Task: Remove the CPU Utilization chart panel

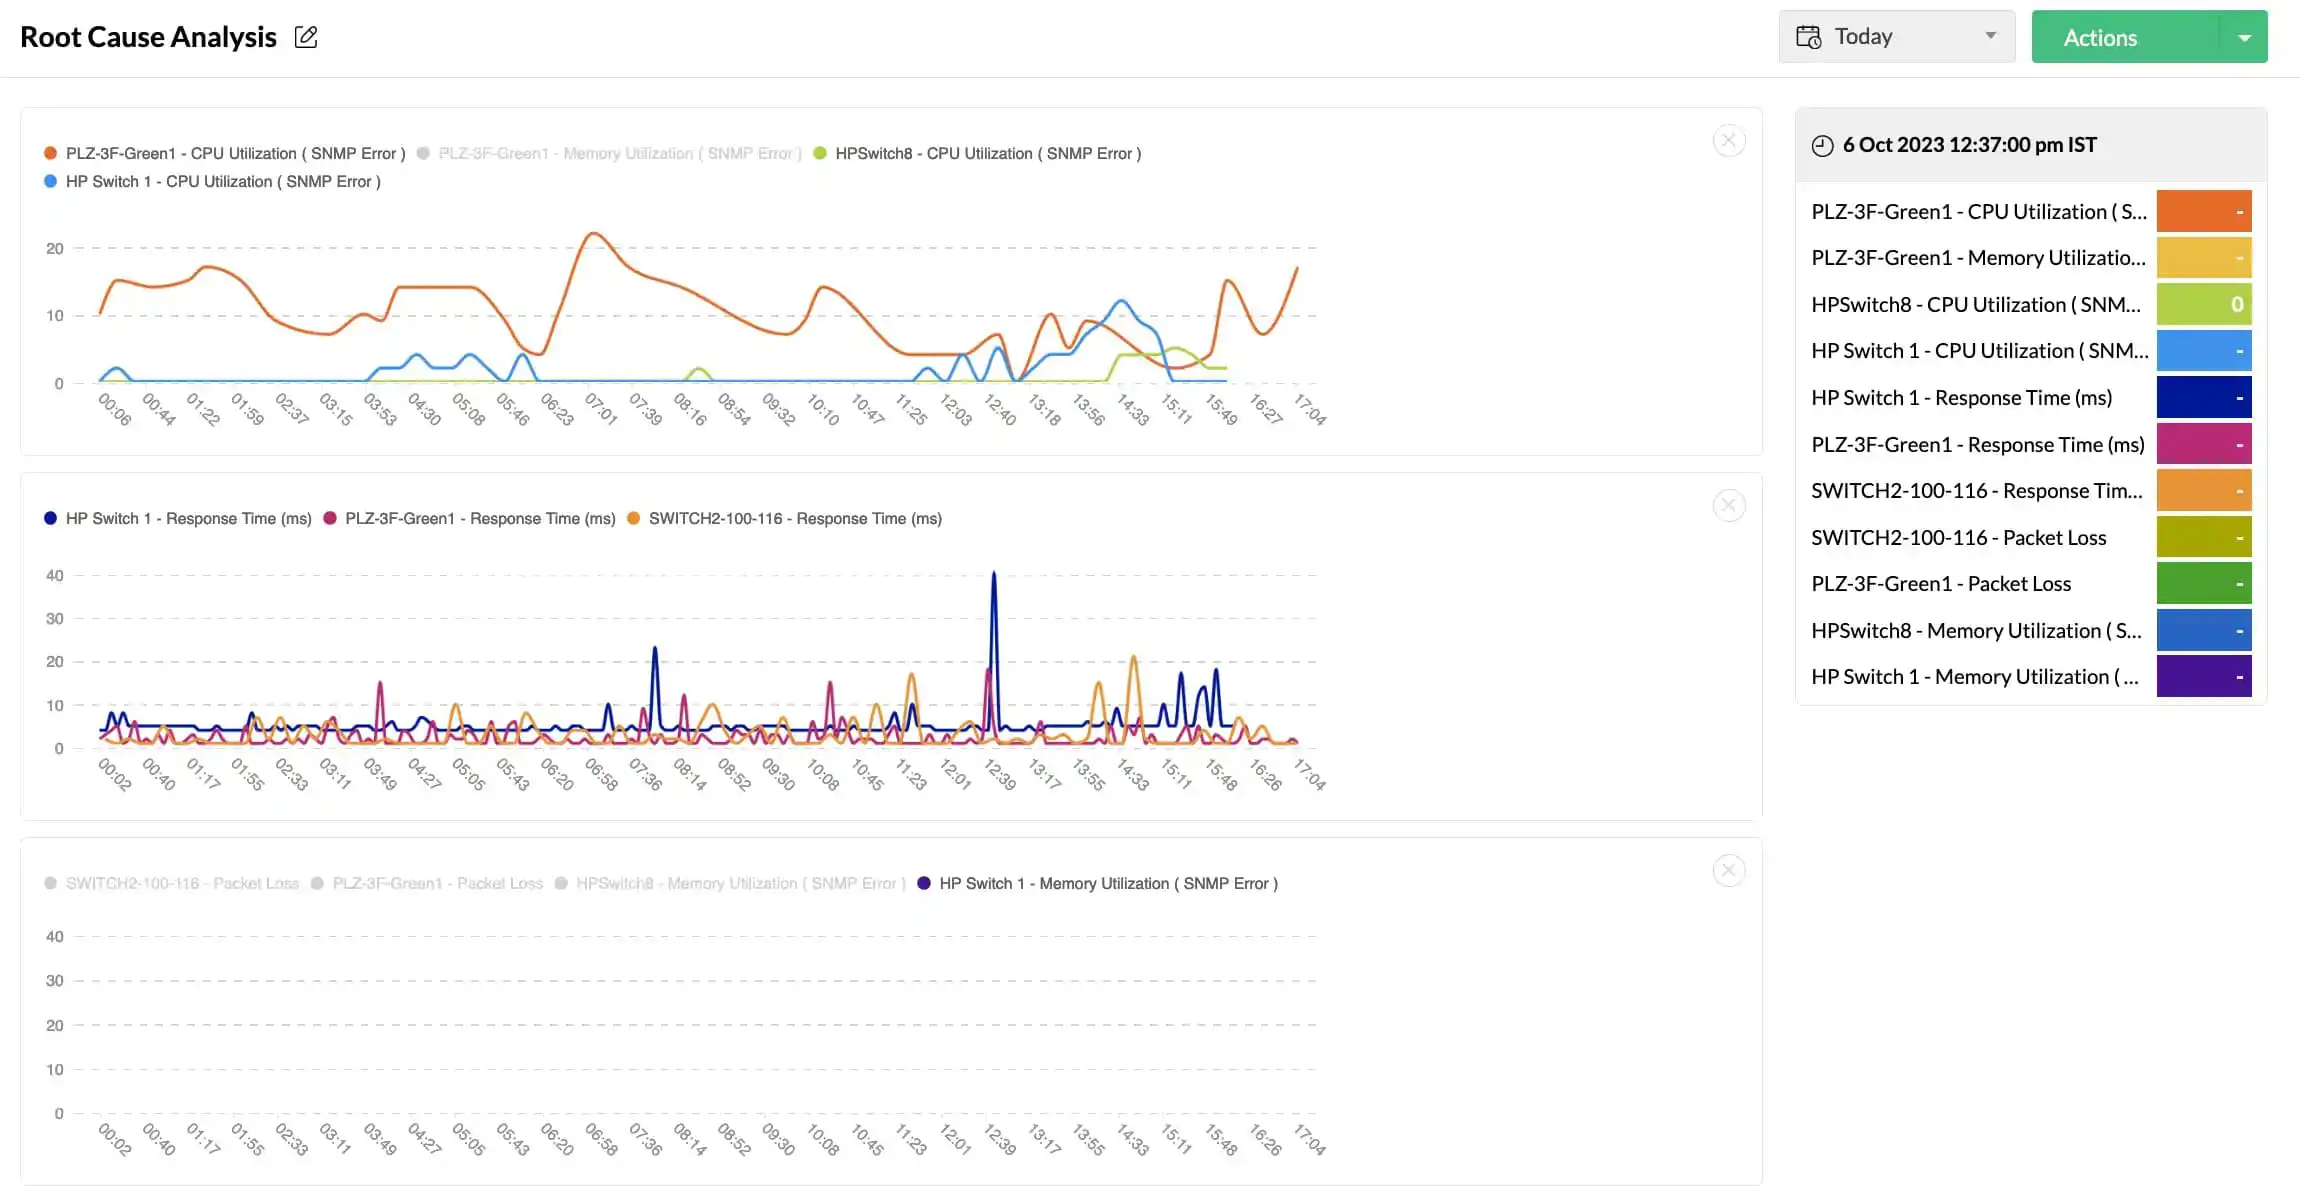Action: click(x=1729, y=141)
